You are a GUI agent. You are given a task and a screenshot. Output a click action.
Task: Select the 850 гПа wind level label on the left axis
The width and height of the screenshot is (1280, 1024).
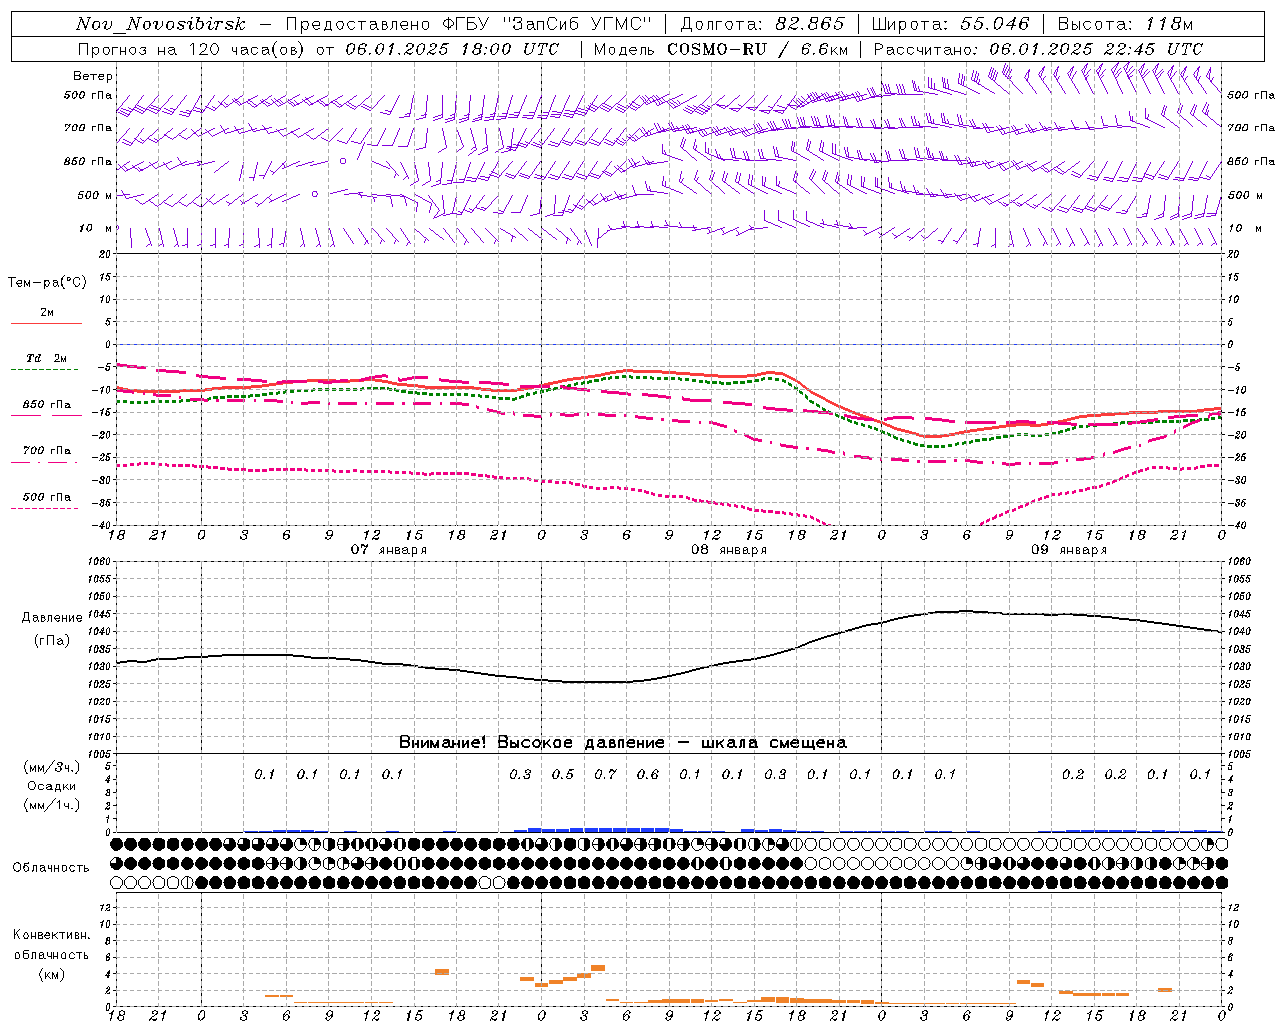point(88,161)
